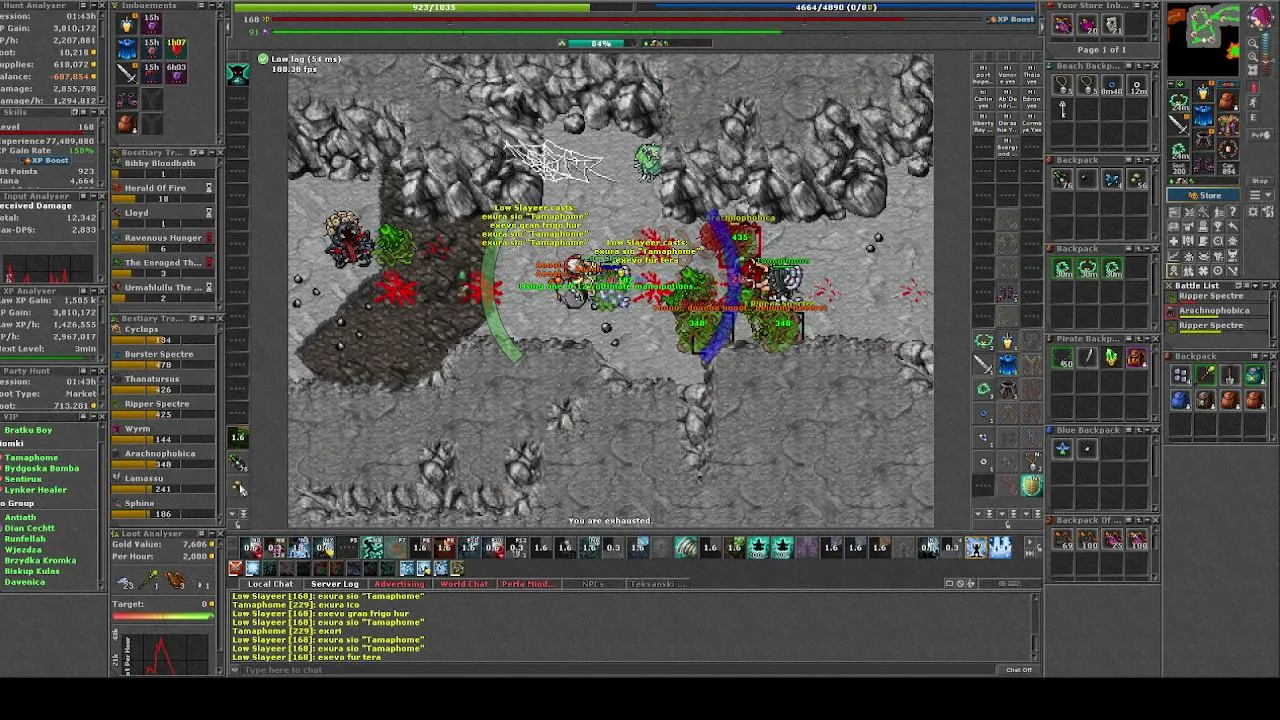The image size is (1280, 720).
Task: Pick the key in Beach Backpack
Action: point(1062,110)
